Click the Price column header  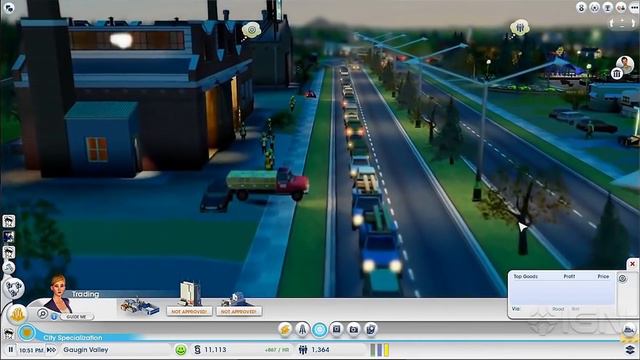[603, 277]
